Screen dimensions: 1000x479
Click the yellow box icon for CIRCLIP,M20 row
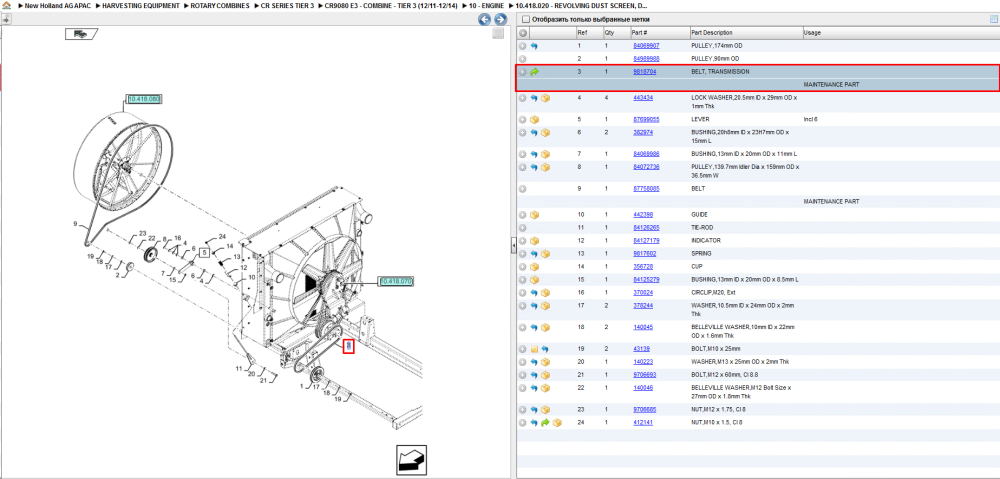[545, 293]
